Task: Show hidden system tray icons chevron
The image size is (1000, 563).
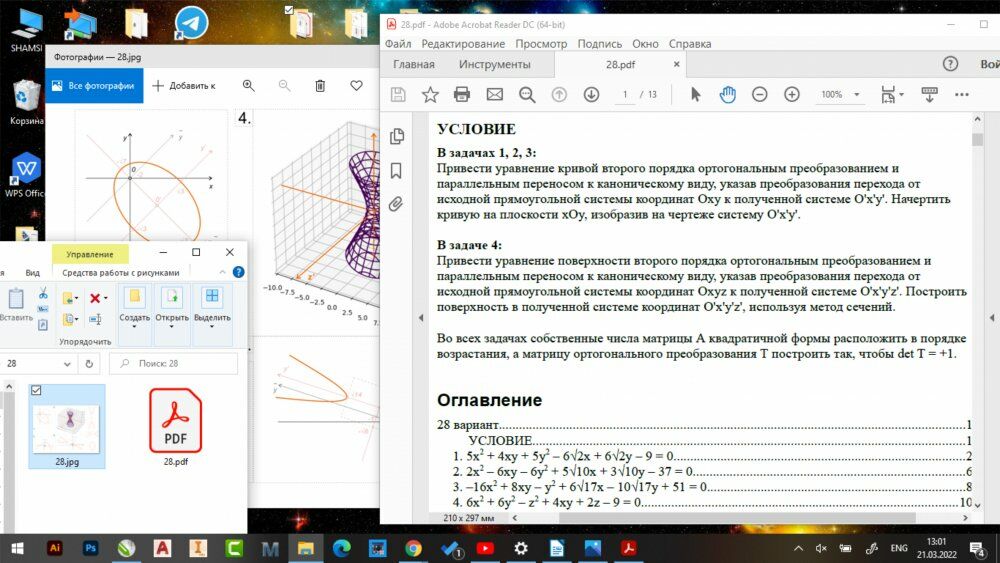Action: (798, 548)
